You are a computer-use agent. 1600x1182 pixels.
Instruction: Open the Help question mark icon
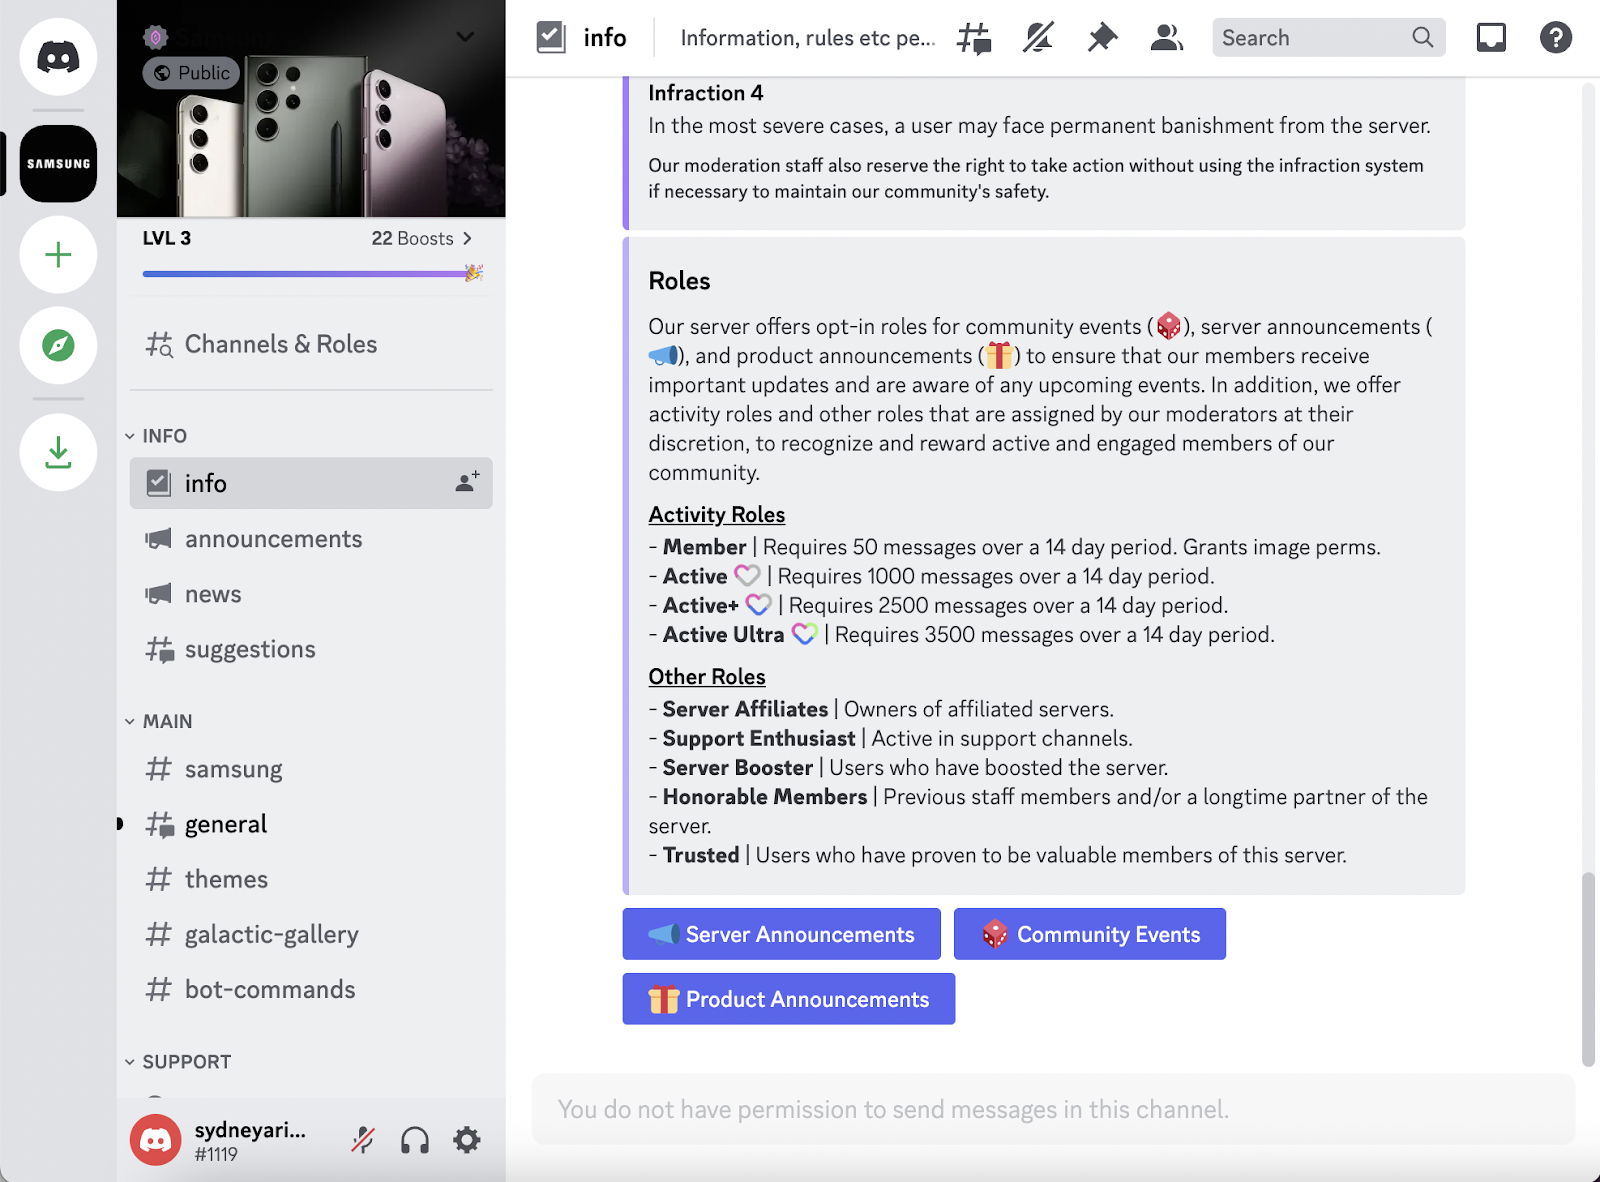1556,37
